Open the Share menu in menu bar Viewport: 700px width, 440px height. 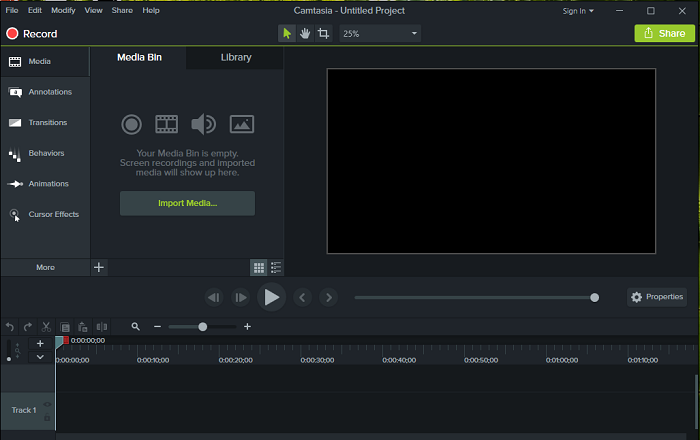tap(122, 10)
